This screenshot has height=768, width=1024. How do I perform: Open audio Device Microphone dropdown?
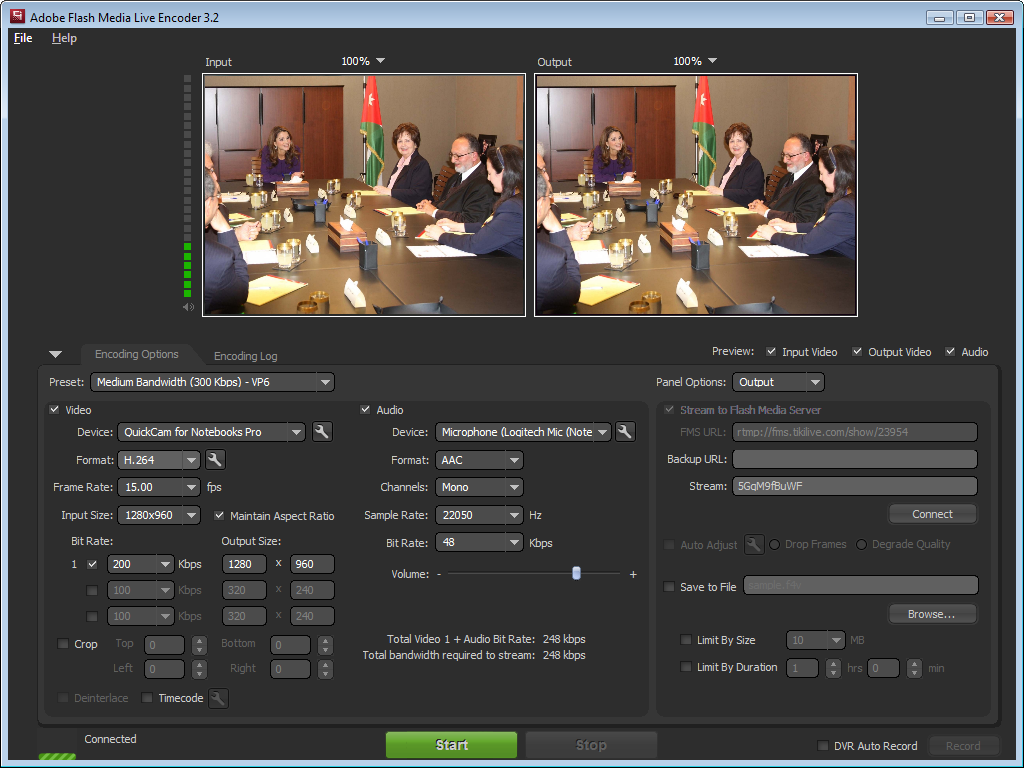(x=523, y=432)
